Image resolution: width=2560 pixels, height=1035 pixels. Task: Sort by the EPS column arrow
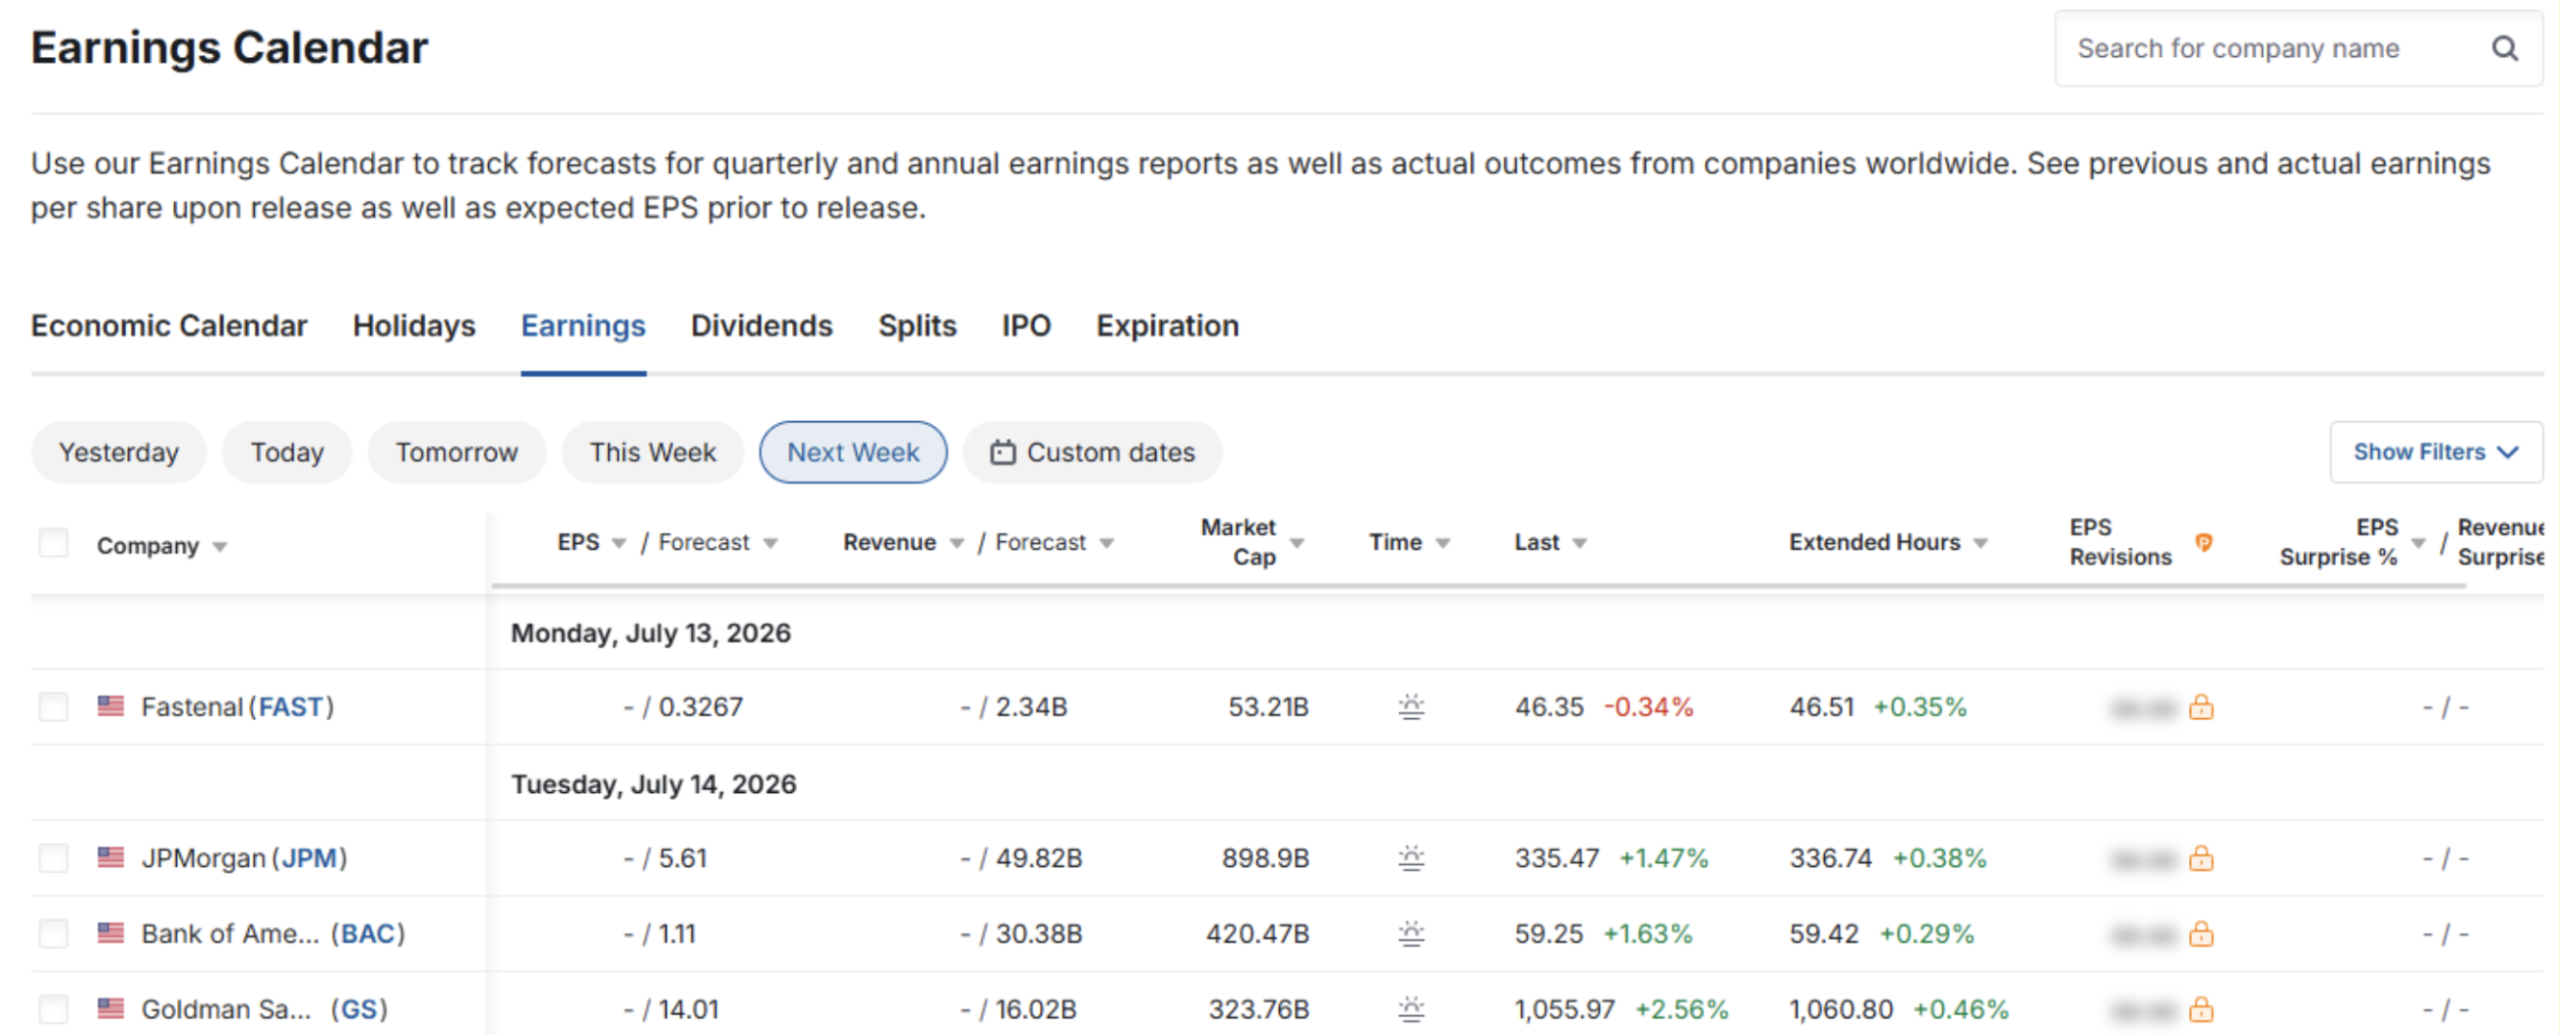(x=619, y=543)
